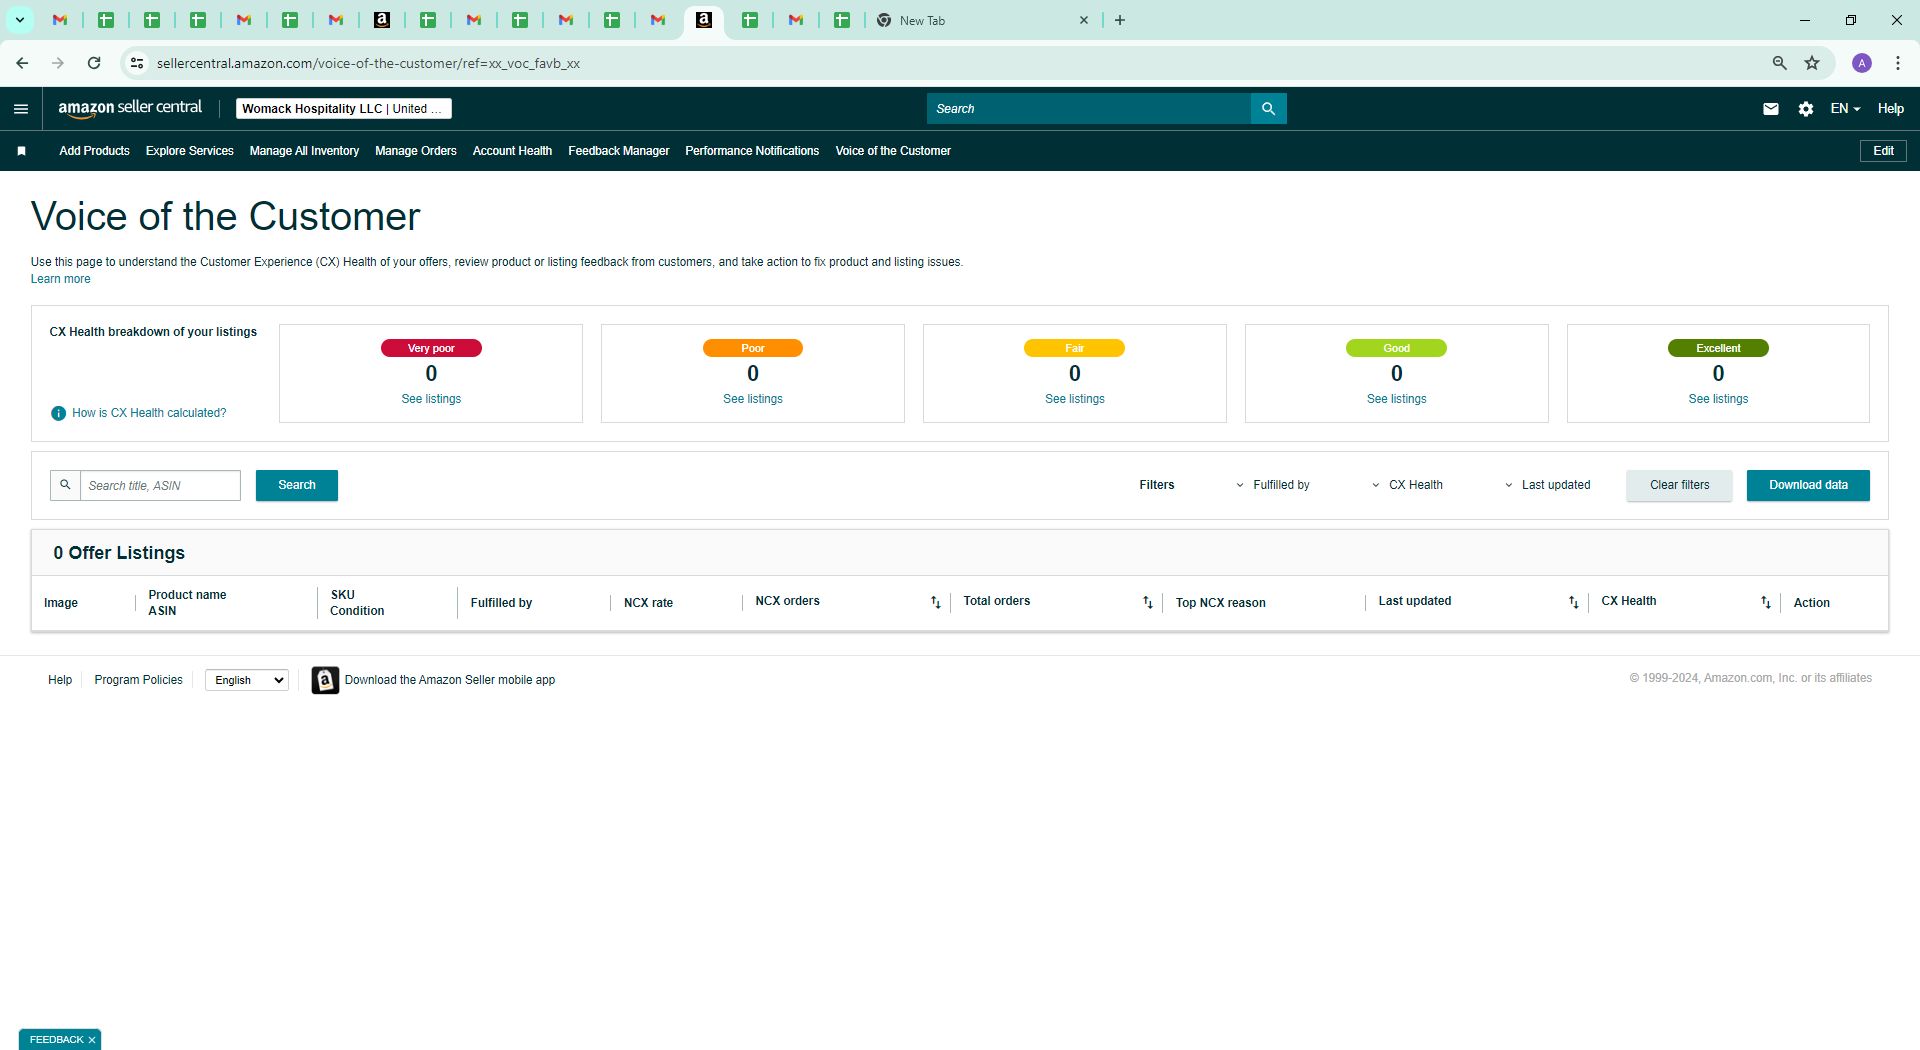The width and height of the screenshot is (1920, 1050).
Task: Sort by Total orders column arrows
Action: click(x=1147, y=602)
